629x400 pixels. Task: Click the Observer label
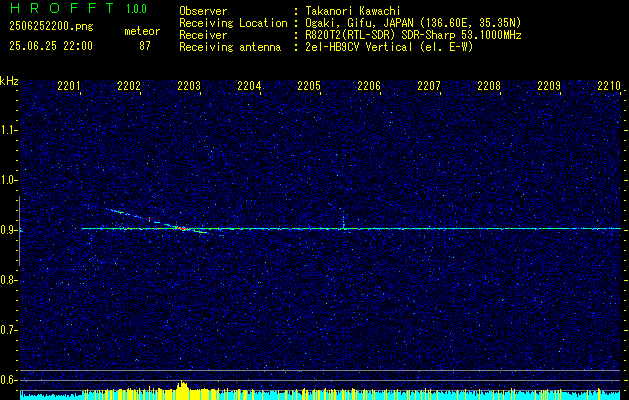coord(203,11)
